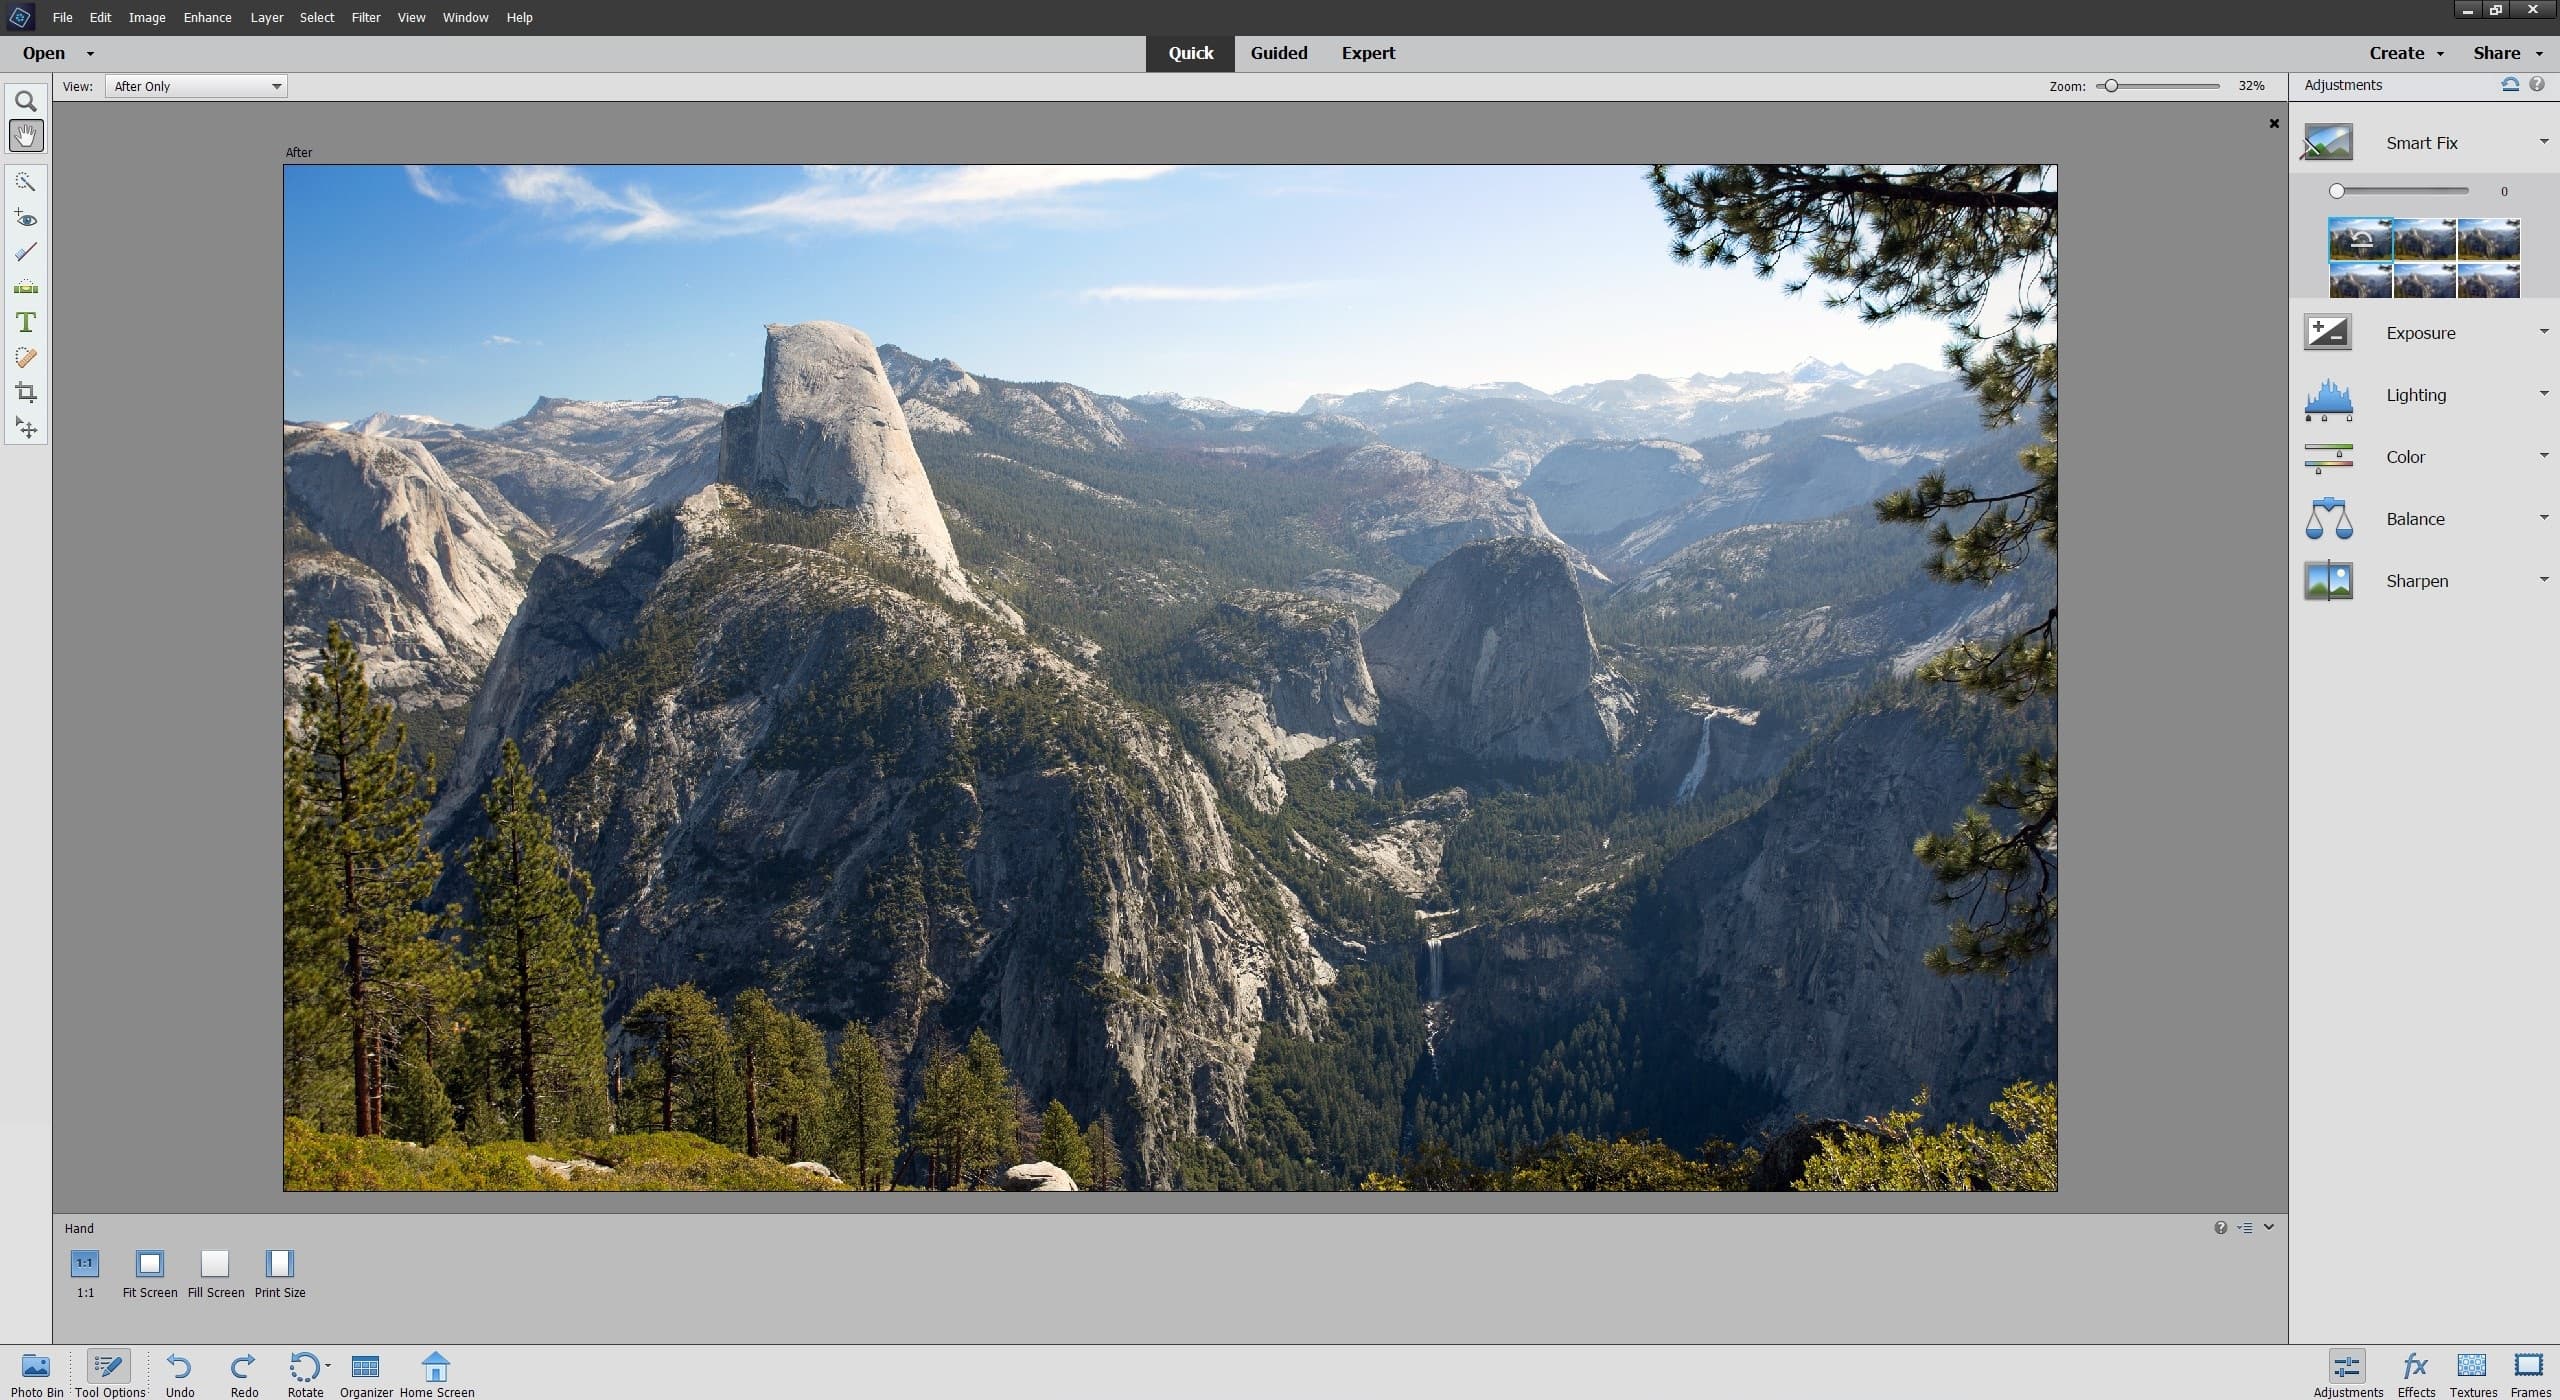
Task: Select the Zoom tool
Action: point(24,98)
